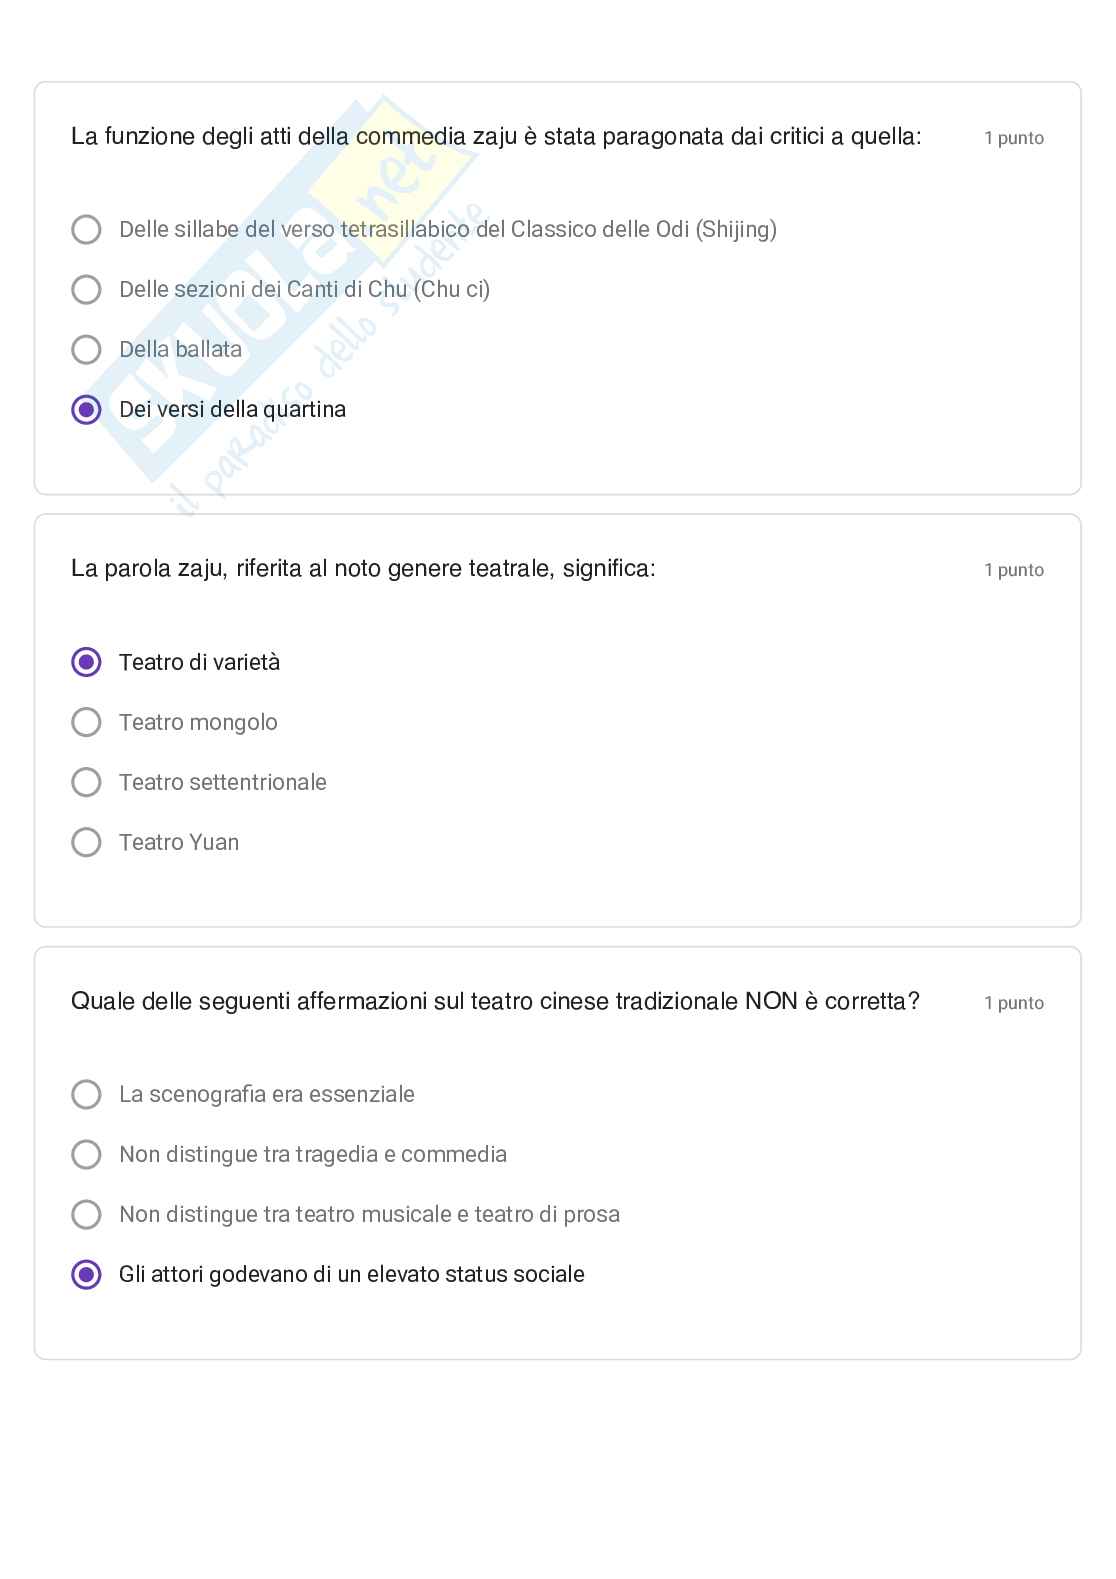Click '1 punto' label of third question

pyautogui.click(x=1013, y=1003)
